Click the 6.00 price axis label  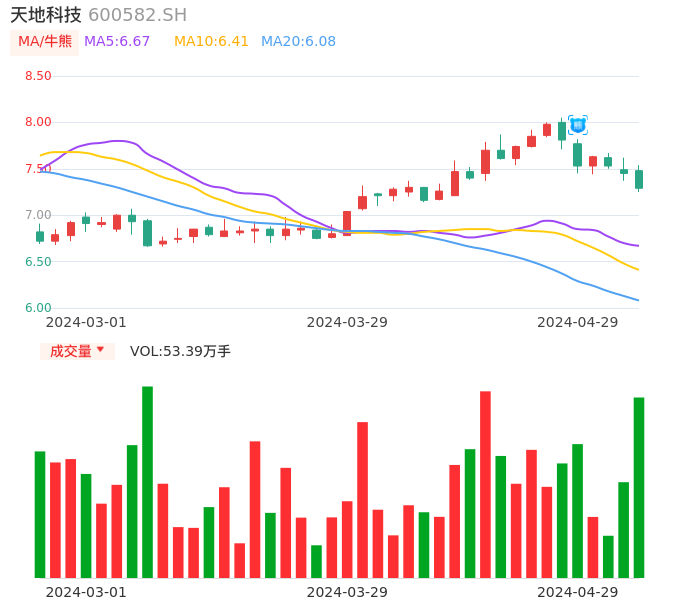pyautogui.click(x=38, y=308)
